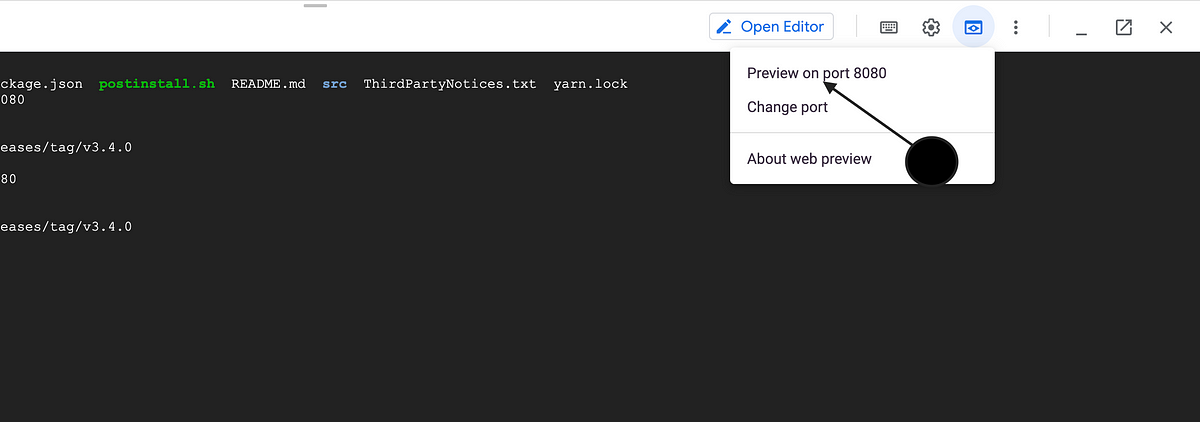
Task: Click ThirdPartyNotices.txt in the terminal listing
Action: pyautogui.click(x=450, y=84)
